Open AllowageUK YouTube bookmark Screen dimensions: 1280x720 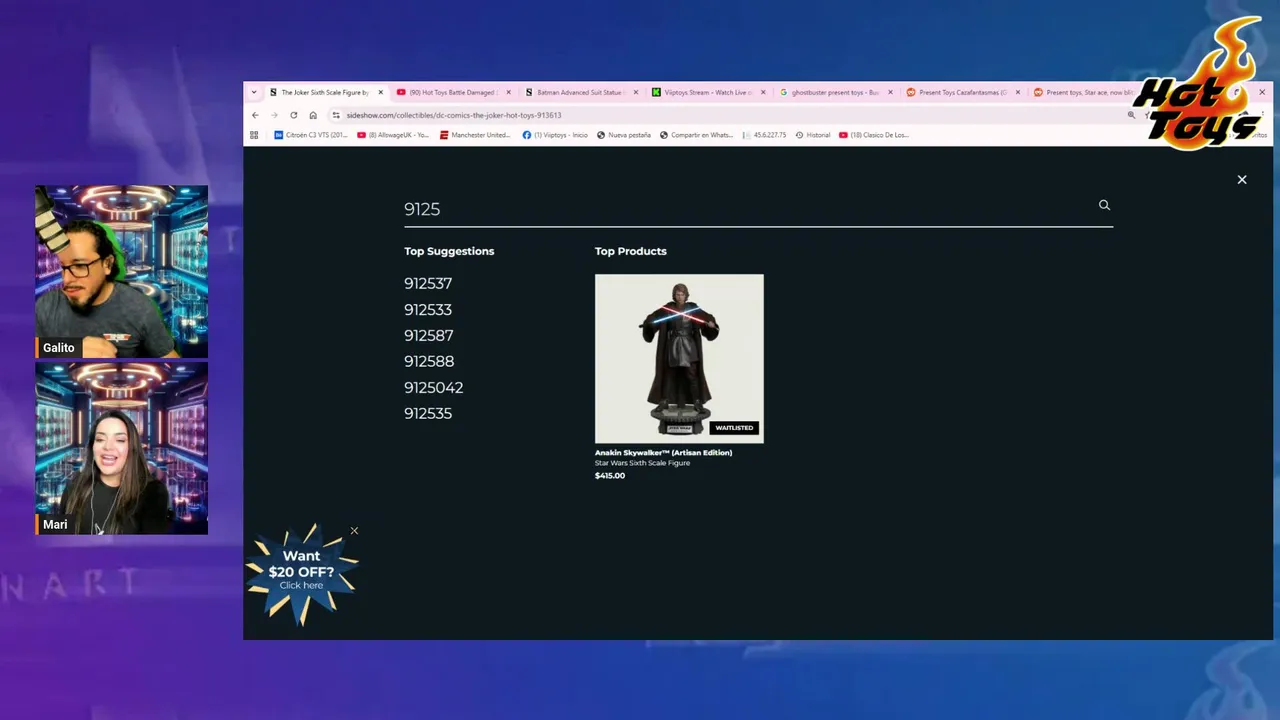point(393,135)
